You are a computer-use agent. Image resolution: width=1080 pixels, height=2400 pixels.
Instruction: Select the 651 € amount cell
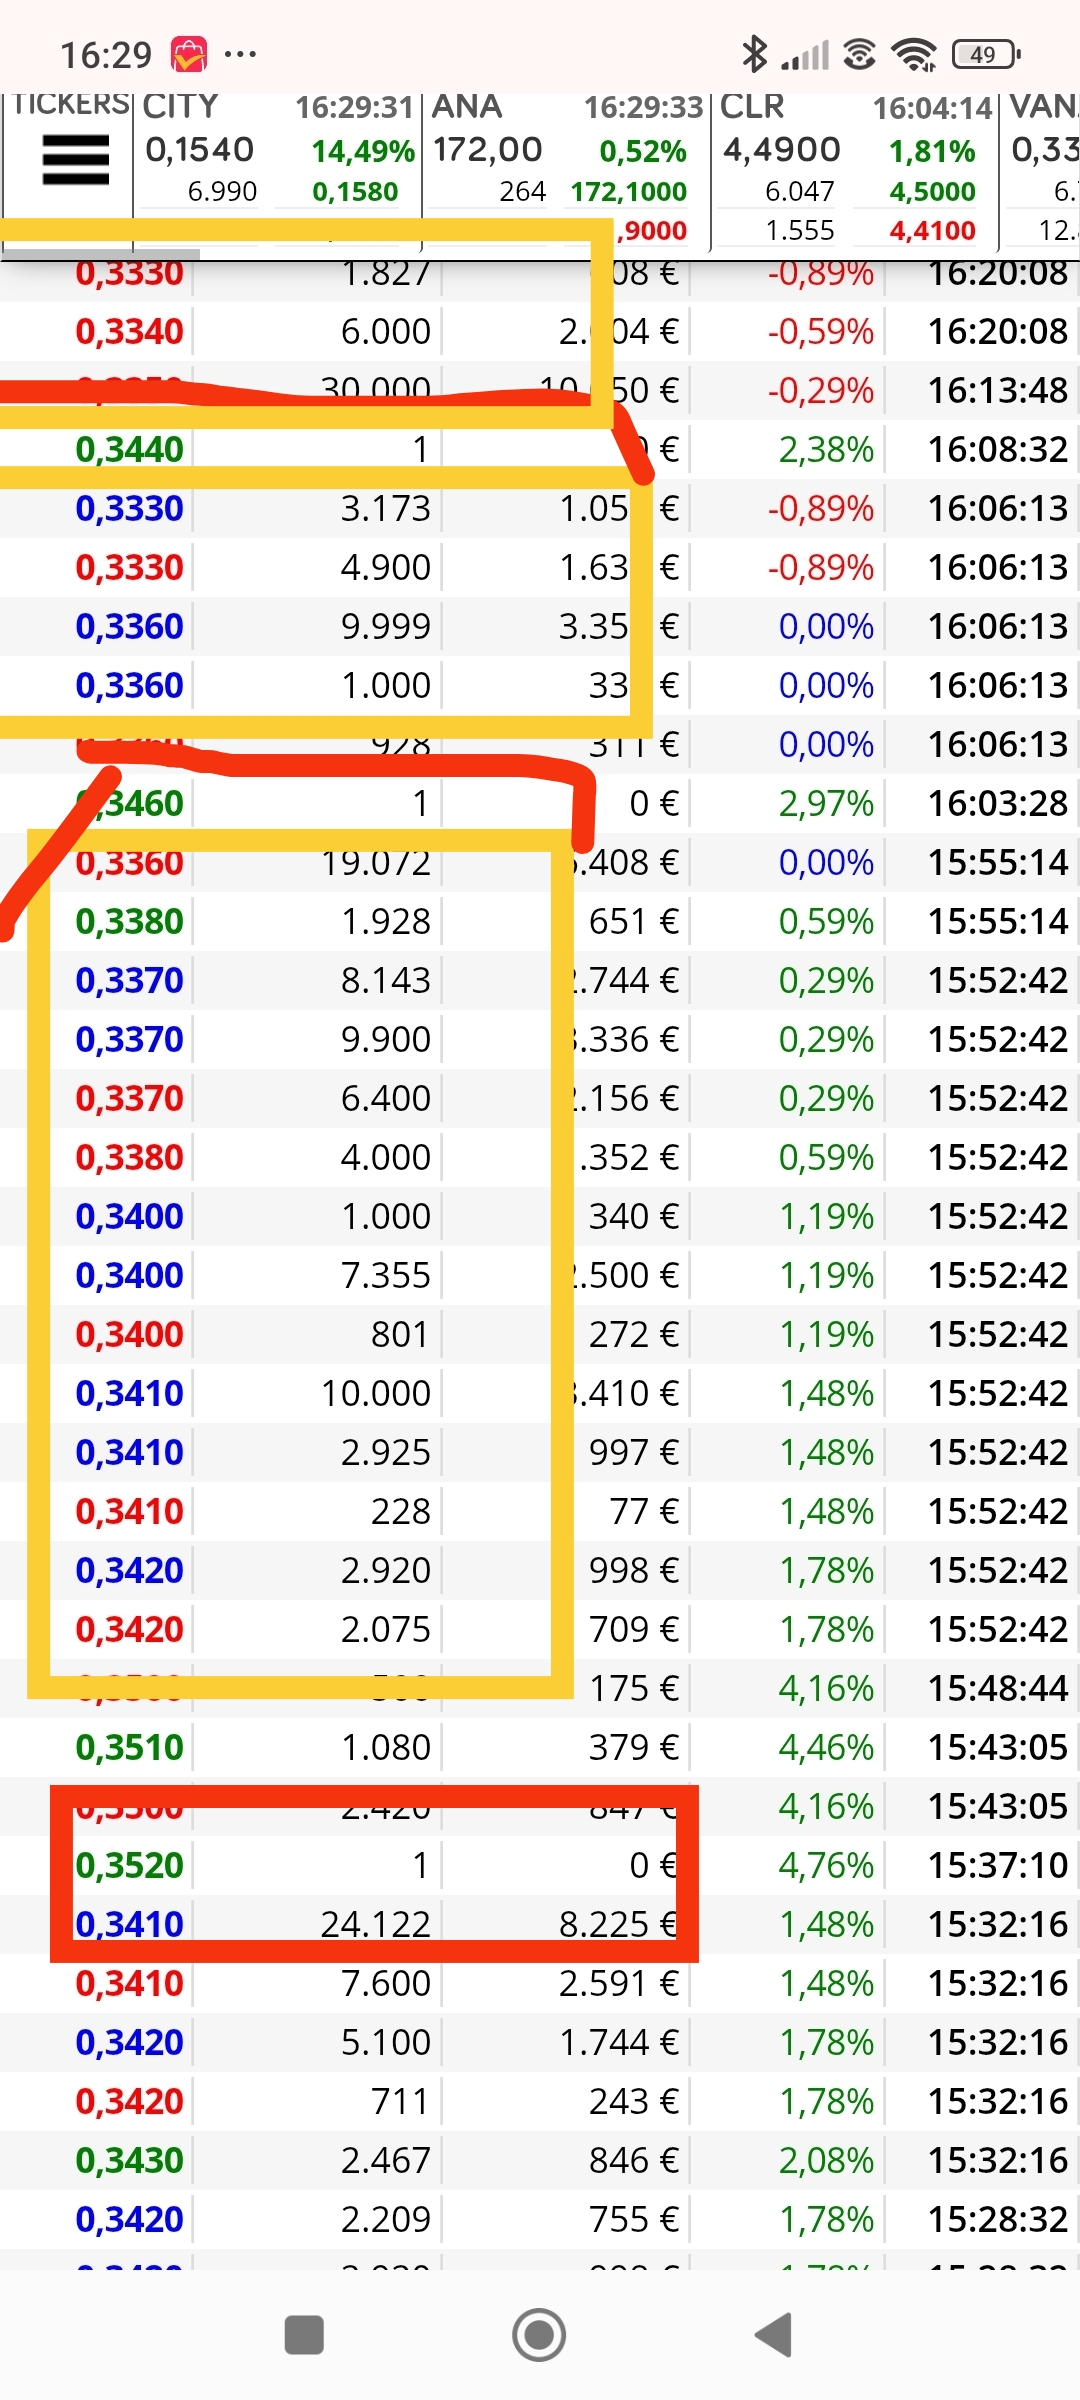tap(634, 922)
